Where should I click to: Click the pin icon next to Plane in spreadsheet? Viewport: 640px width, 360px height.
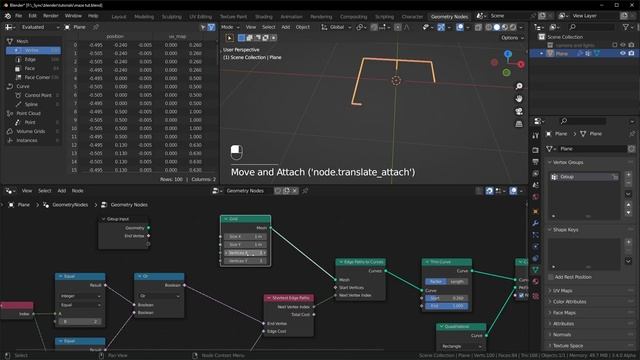(x=96, y=27)
